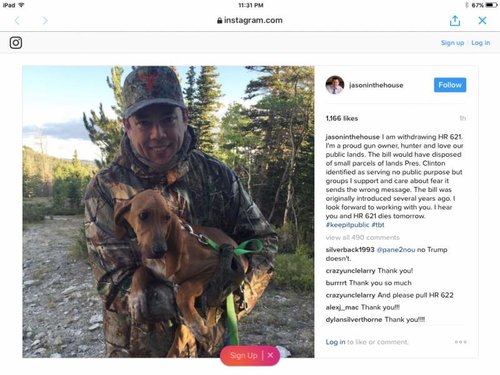500x375 pixels.
Task: Open the instagram.com address bar
Action: click(250, 20)
